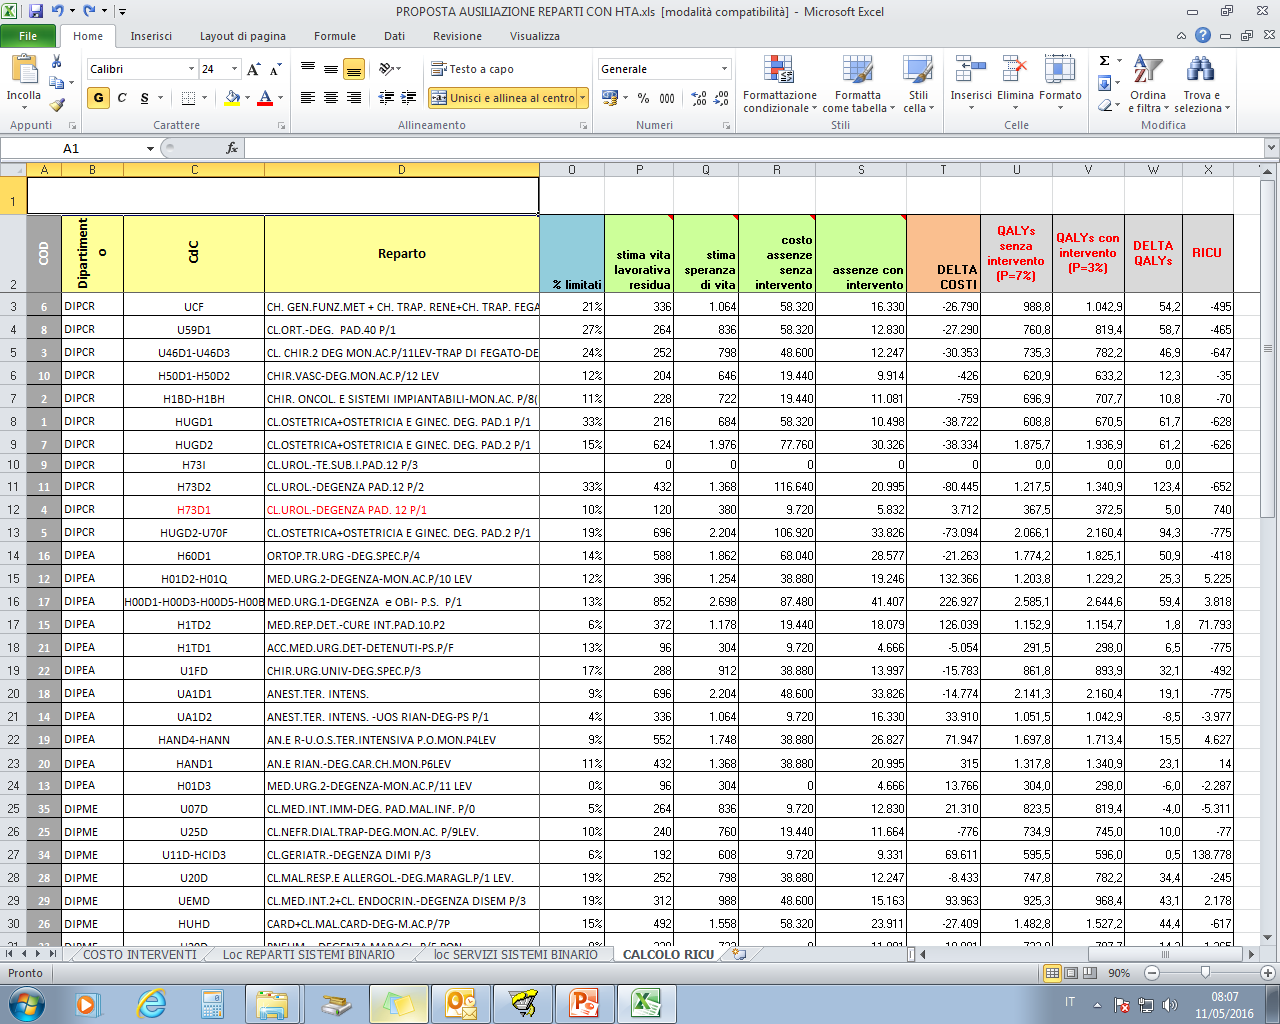
Task: Toggle top vertical alignment
Action: point(308,69)
